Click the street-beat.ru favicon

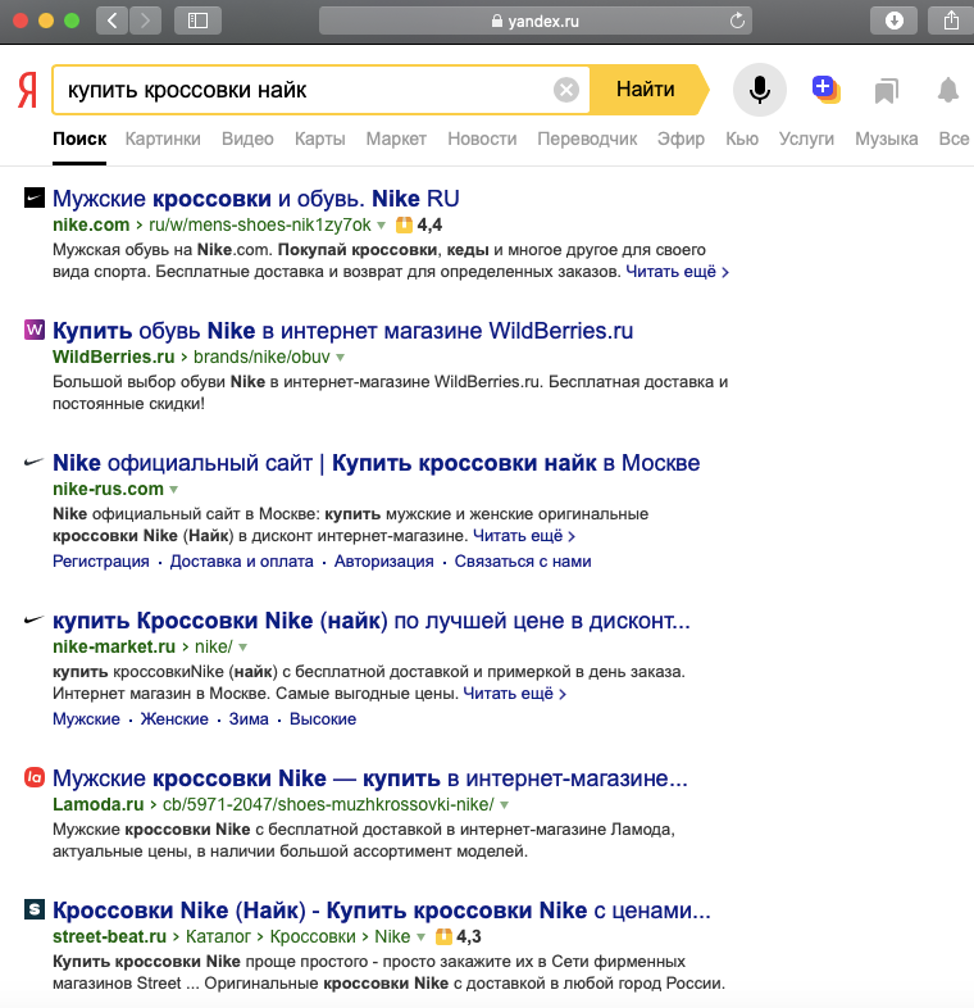click(34, 909)
